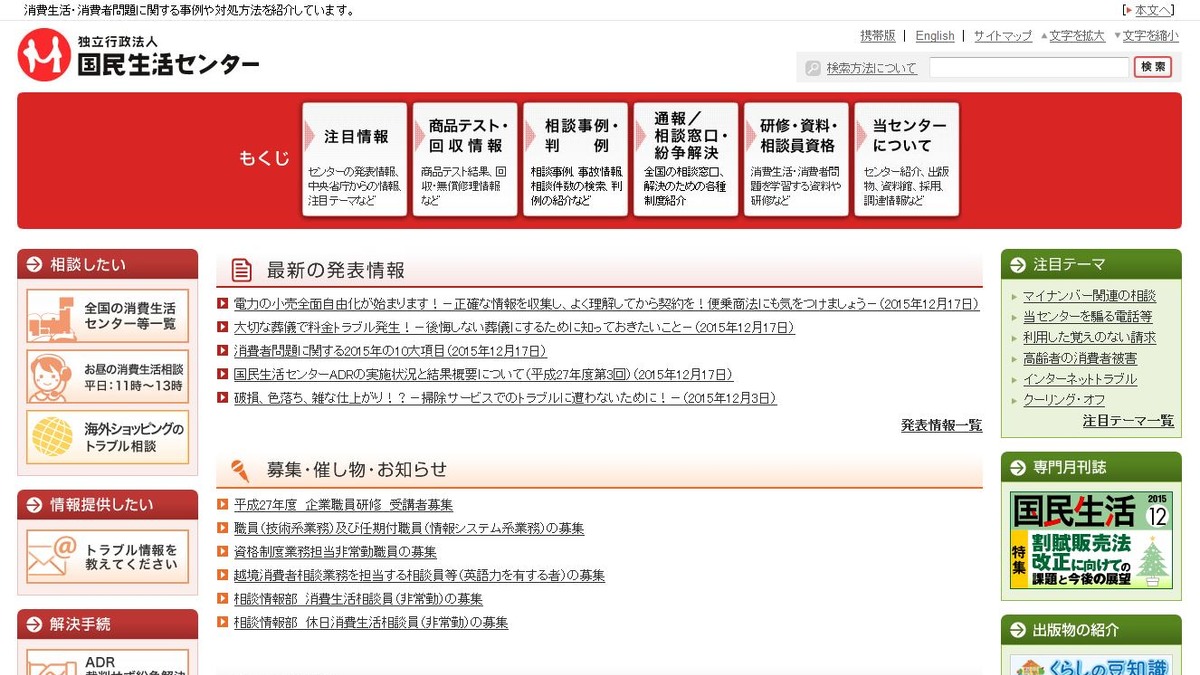Open the 発表情報一覧 link
1200x675 pixels.
coord(941,425)
